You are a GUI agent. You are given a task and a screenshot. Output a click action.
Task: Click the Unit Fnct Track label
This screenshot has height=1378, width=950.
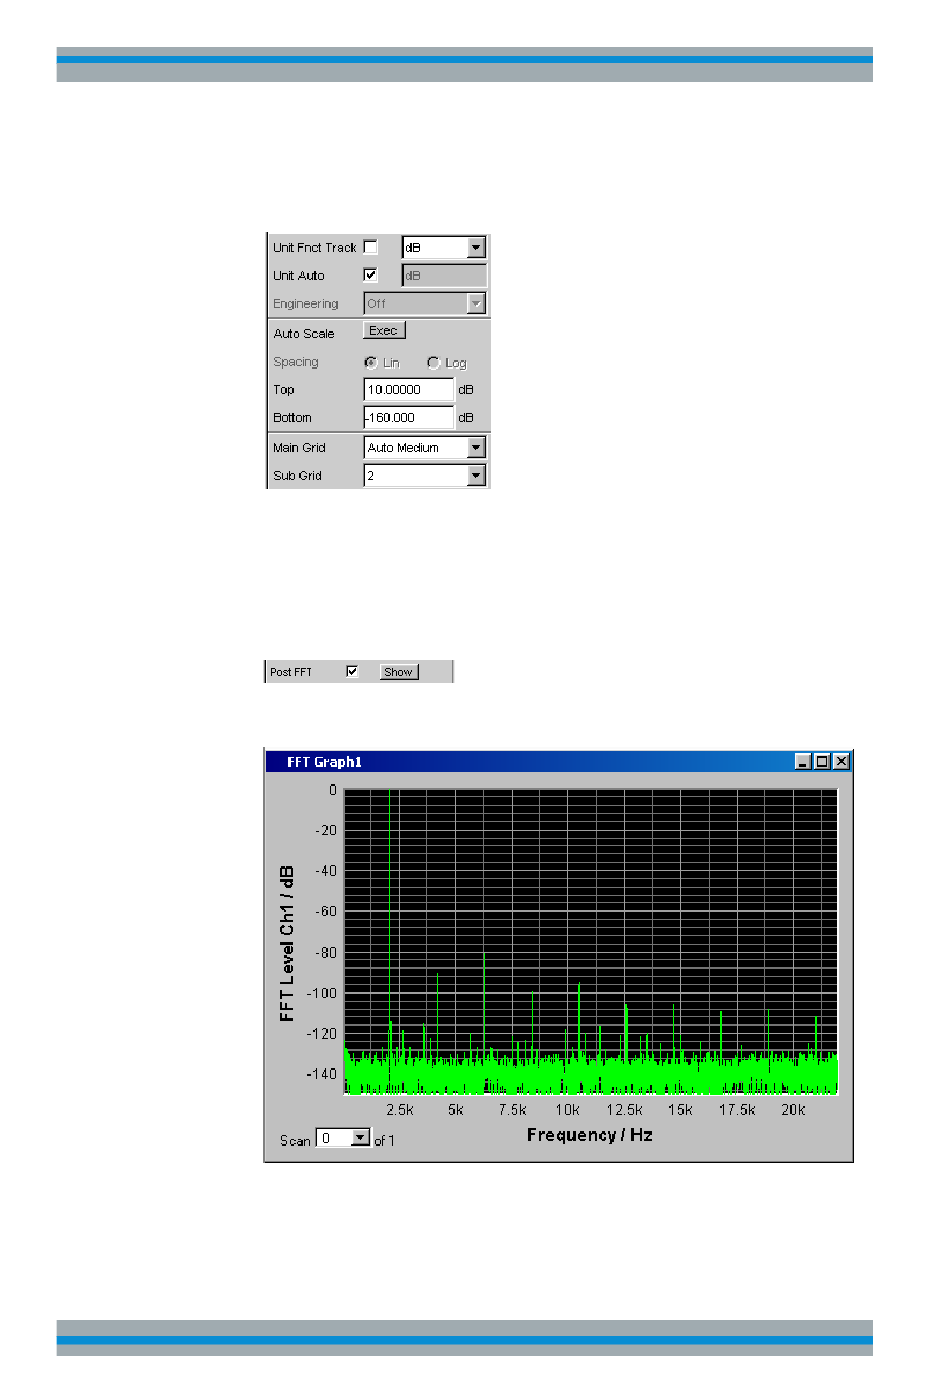pos(315,248)
